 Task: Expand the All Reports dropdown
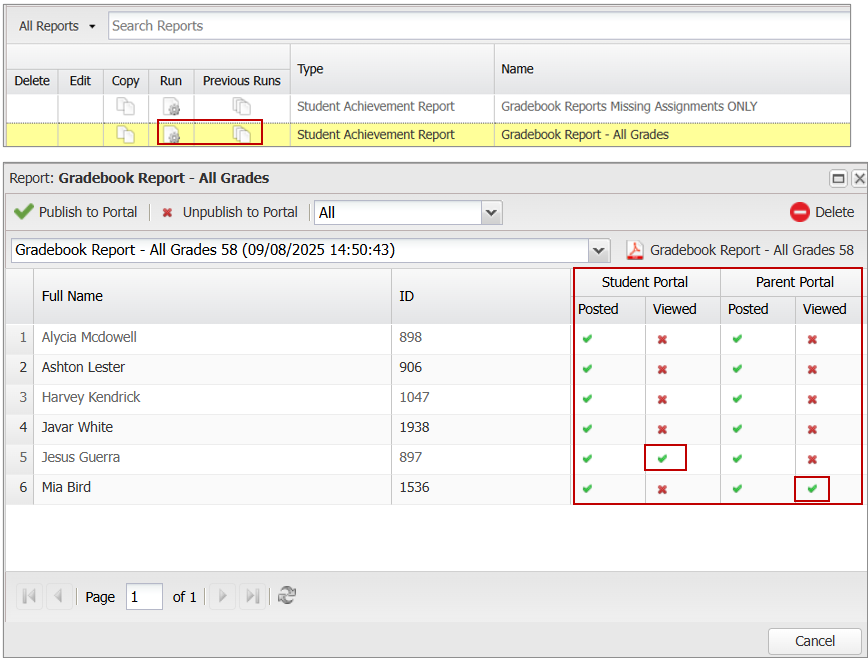point(57,26)
